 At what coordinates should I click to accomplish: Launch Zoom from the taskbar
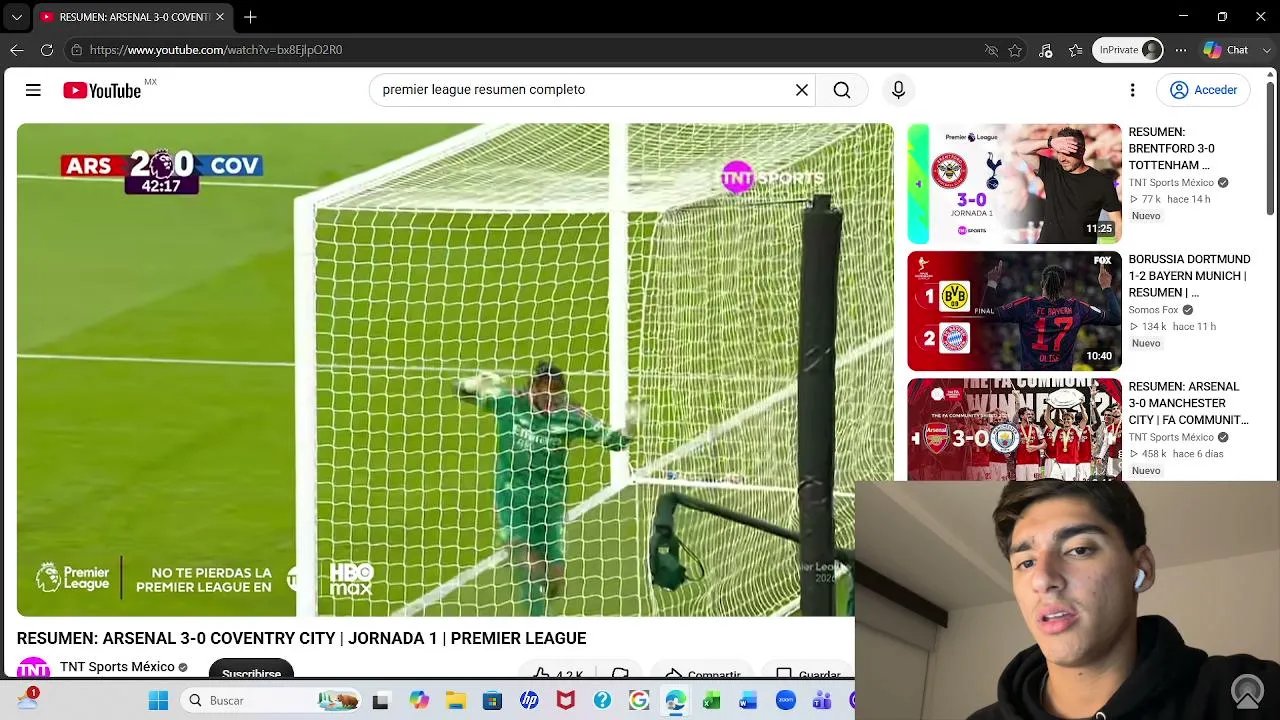click(785, 701)
